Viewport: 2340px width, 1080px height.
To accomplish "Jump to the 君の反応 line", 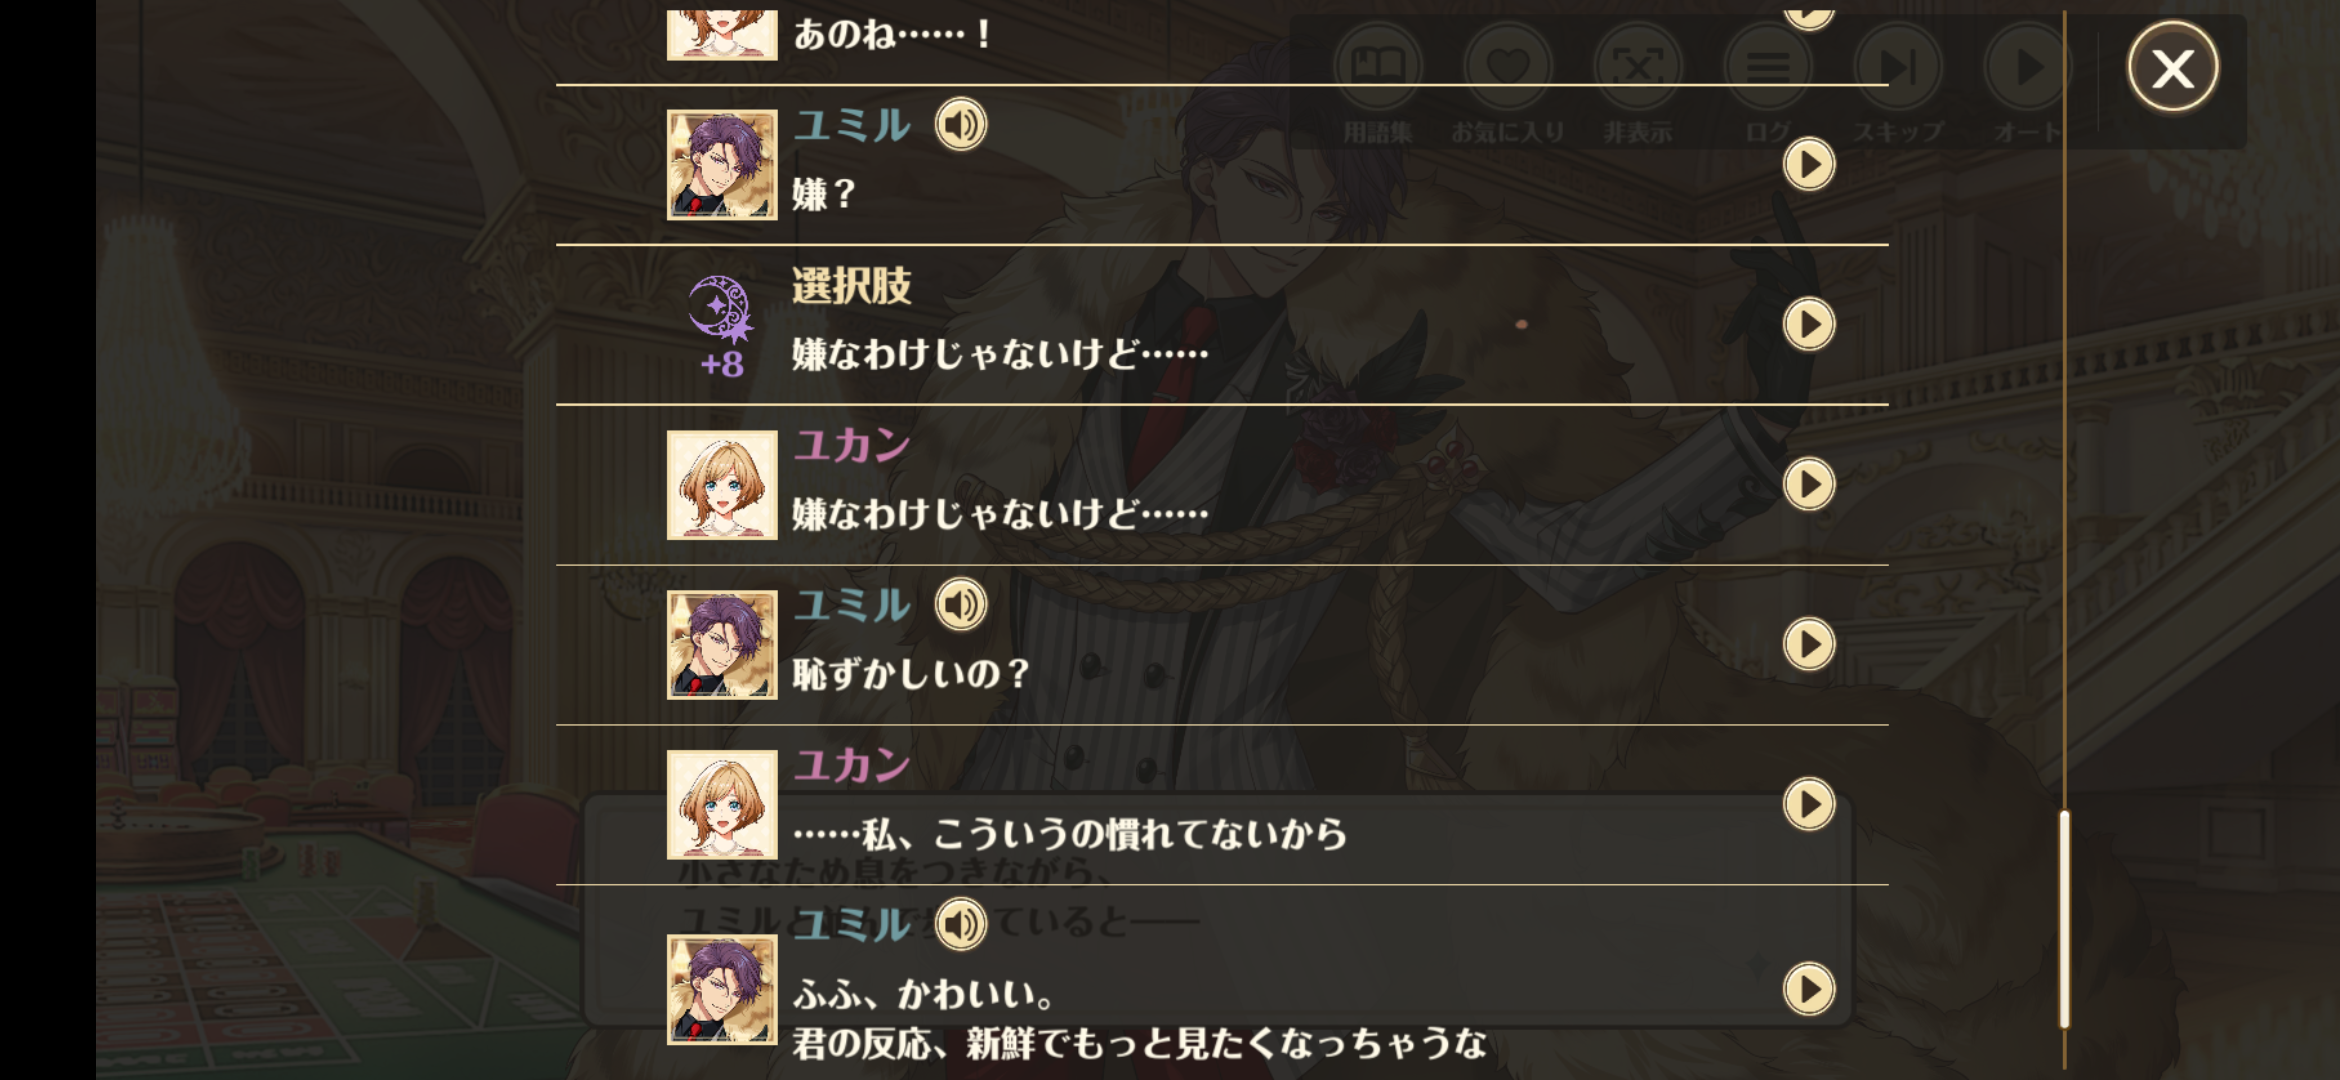I will 1809,989.
